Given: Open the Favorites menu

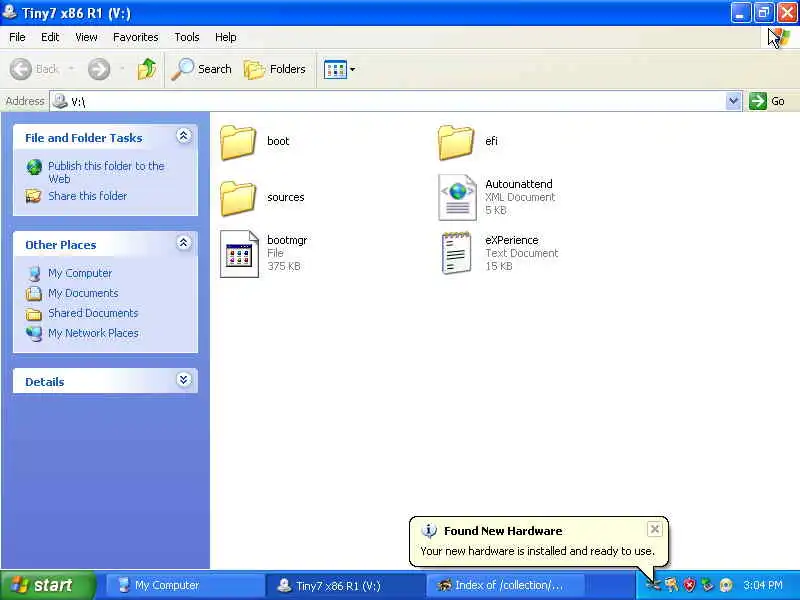Looking at the screenshot, I should point(136,37).
